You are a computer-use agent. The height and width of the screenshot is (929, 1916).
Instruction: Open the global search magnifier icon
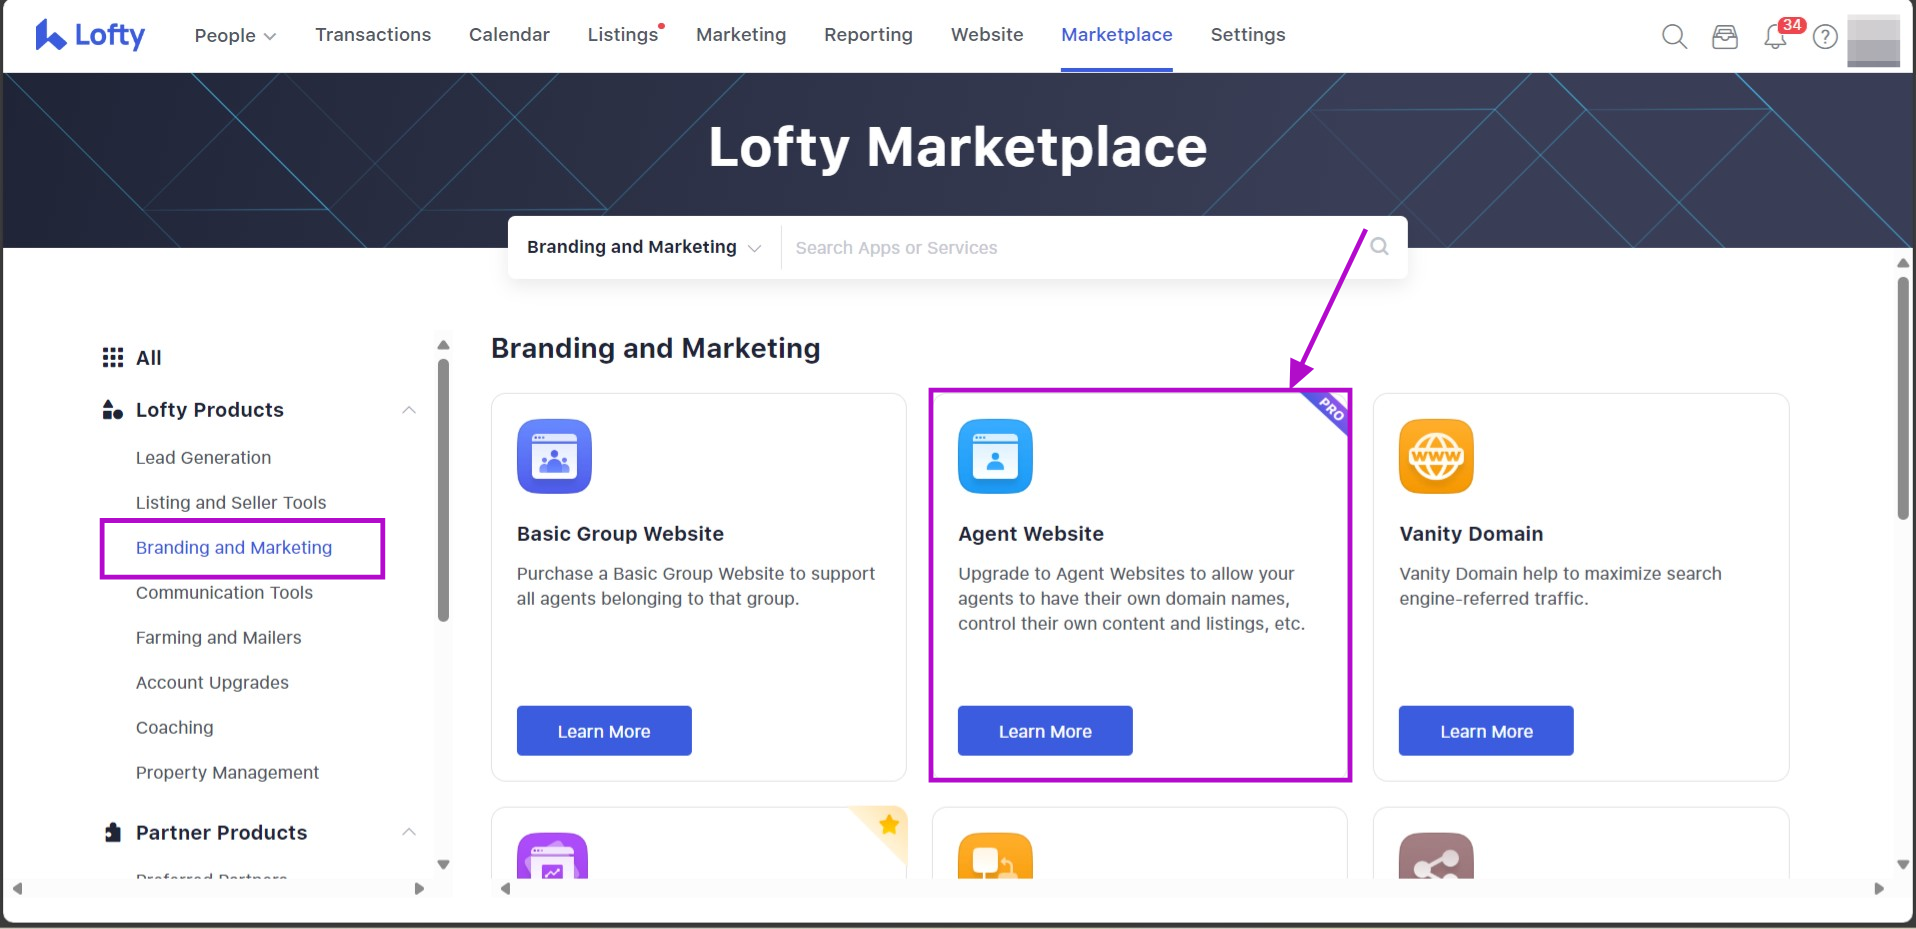click(x=1674, y=37)
